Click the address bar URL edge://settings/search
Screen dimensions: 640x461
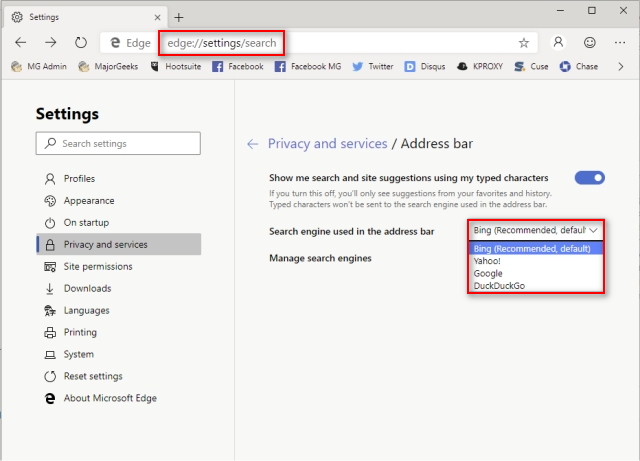click(222, 43)
